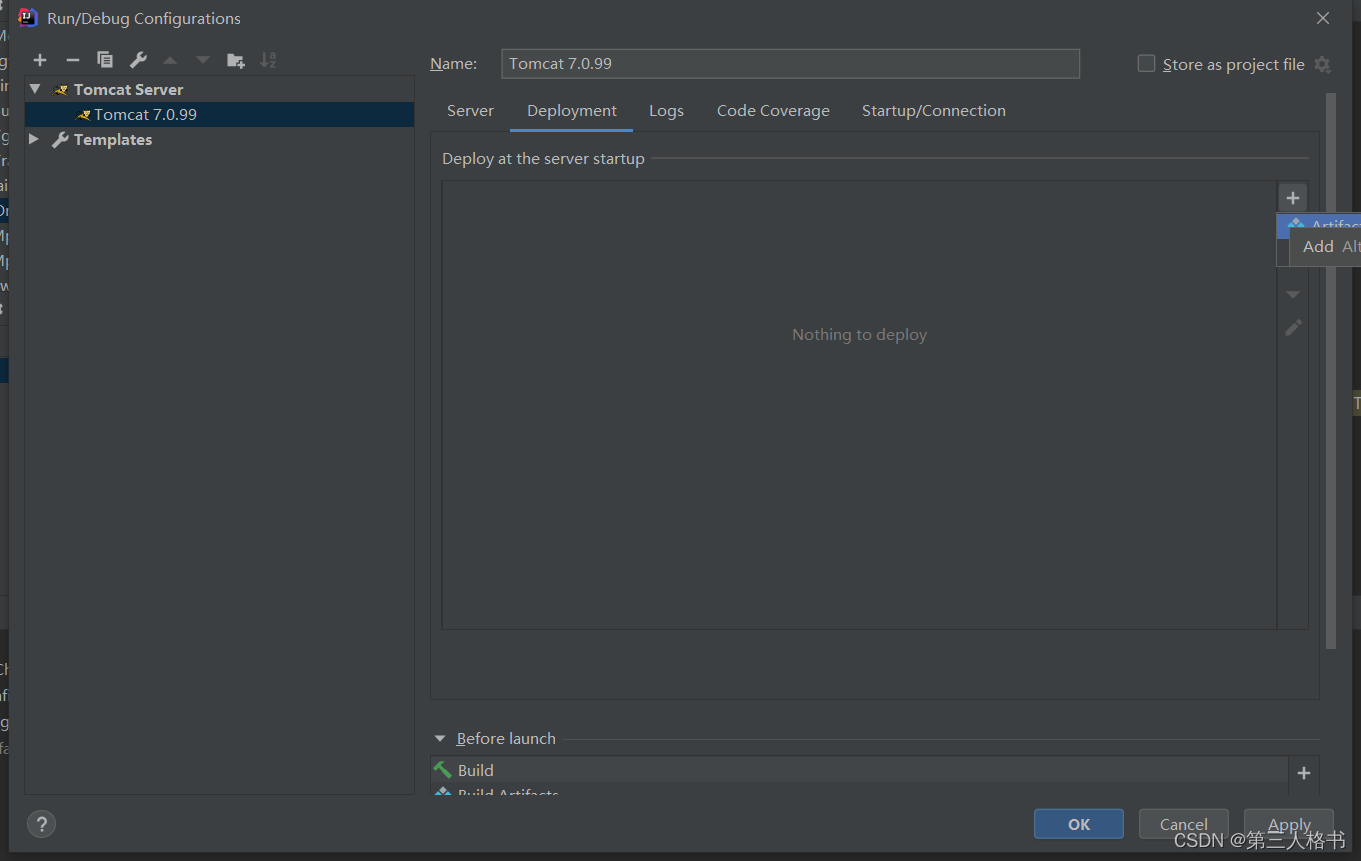Click the deployment list down arrow

tap(1293, 295)
